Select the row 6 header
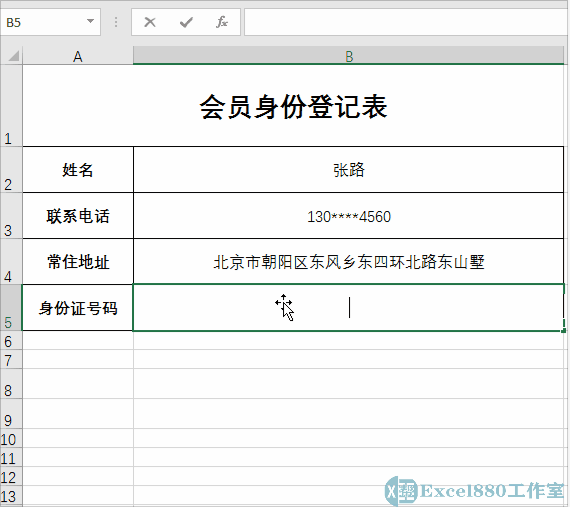 click(x=11, y=341)
